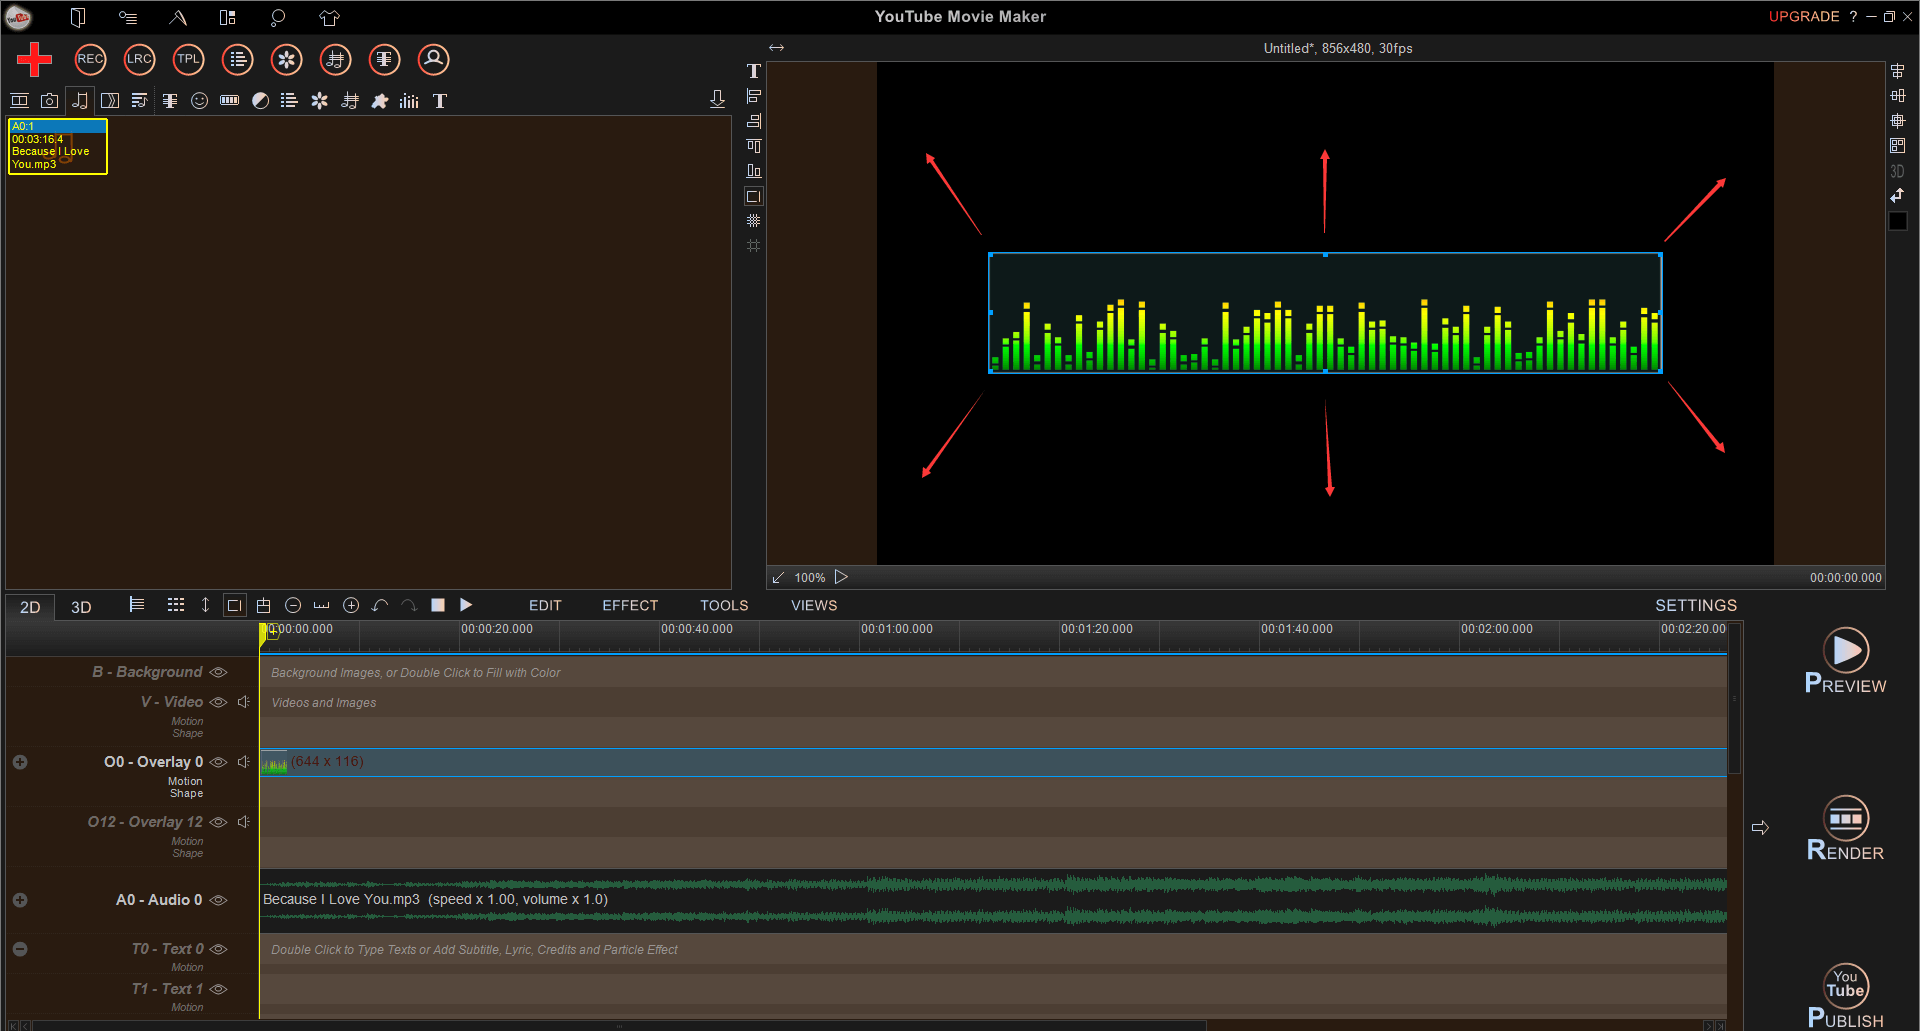1920x1031 pixels.
Task: Click the undo arrow in timeline toolbar
Action: coord(380,605)
